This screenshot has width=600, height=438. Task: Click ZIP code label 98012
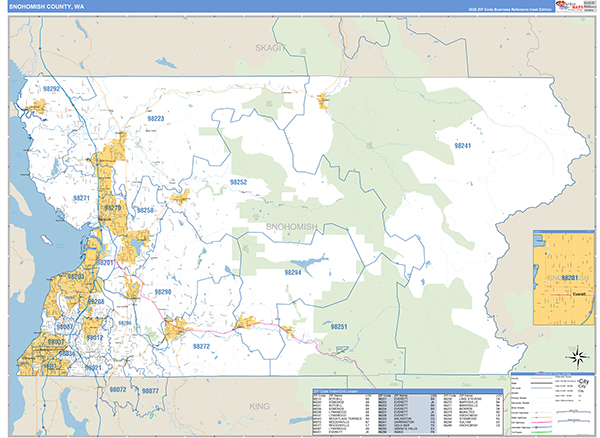95,338
